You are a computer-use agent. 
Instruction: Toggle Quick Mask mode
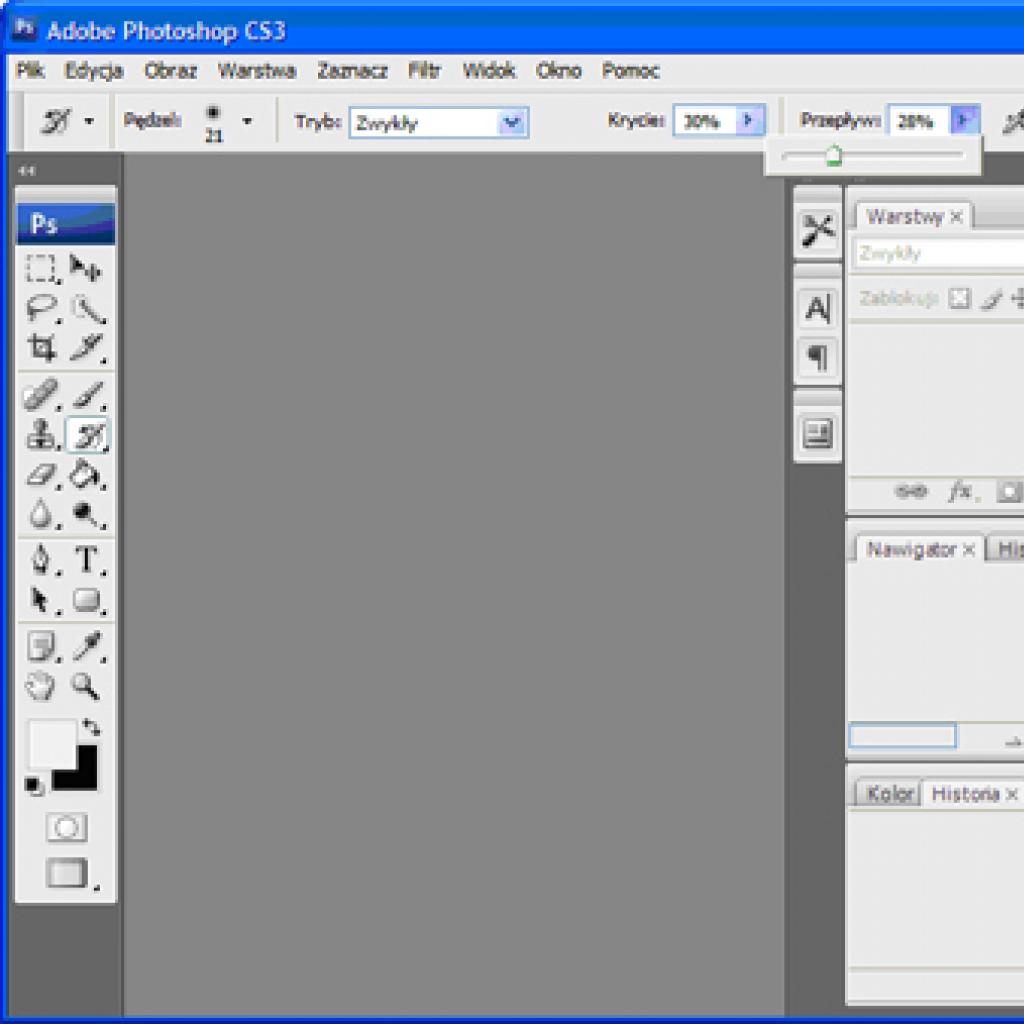[x=66, y=827]
